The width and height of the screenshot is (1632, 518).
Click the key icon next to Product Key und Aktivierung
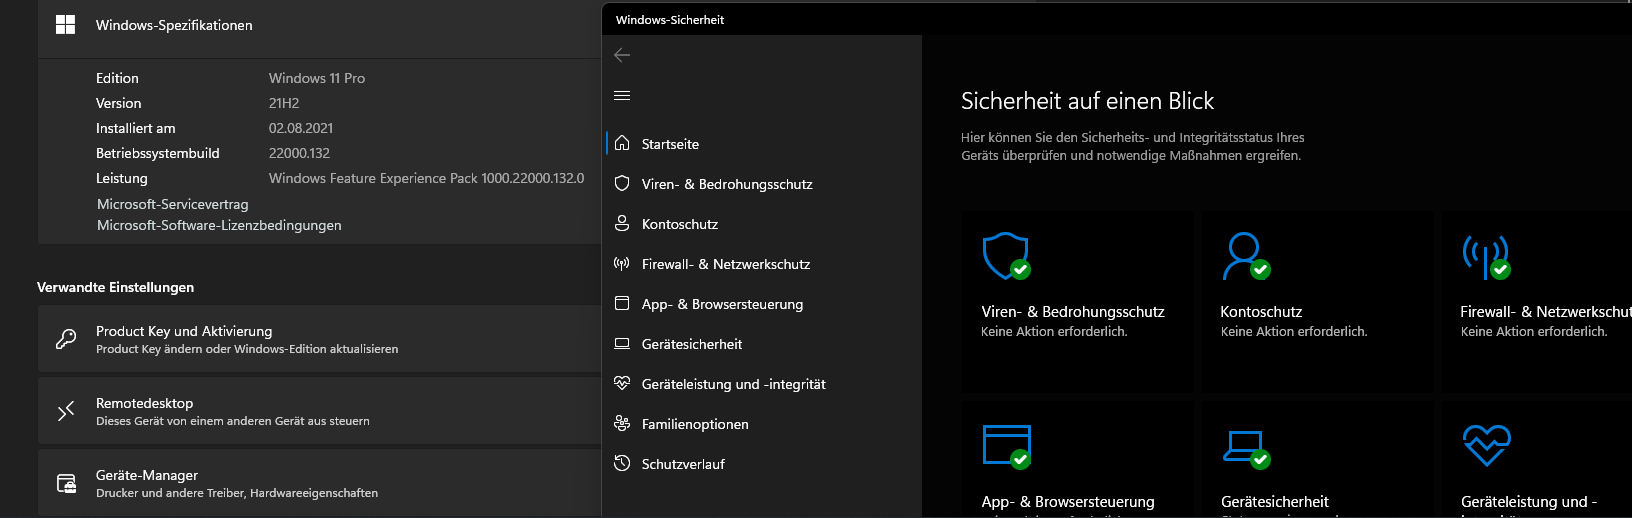pyautogui.click(x=66, y=339)
